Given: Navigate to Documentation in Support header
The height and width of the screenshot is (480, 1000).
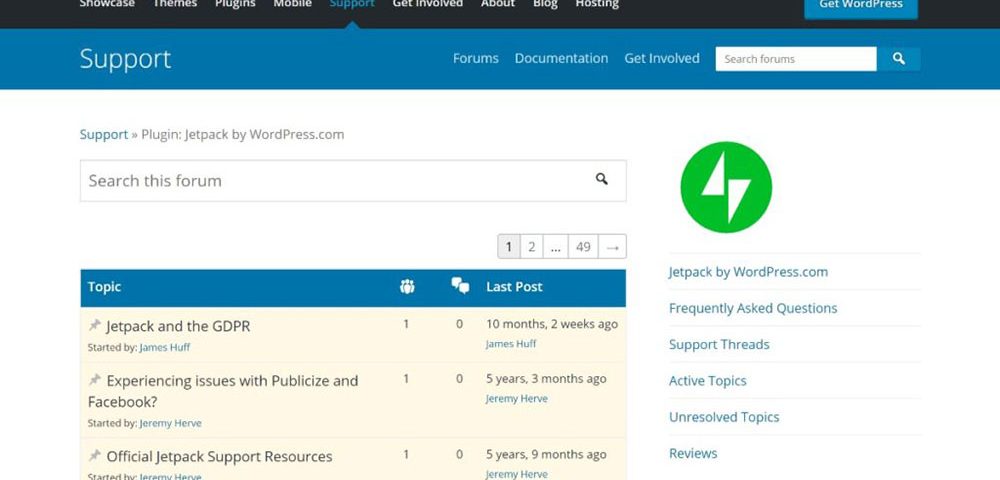Looking at the screenshot, I should [x=561, y=59].
